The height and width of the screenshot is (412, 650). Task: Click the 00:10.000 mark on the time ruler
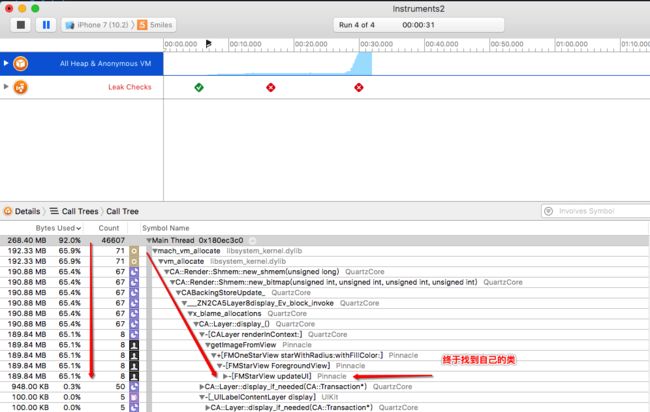pos(245,44)
